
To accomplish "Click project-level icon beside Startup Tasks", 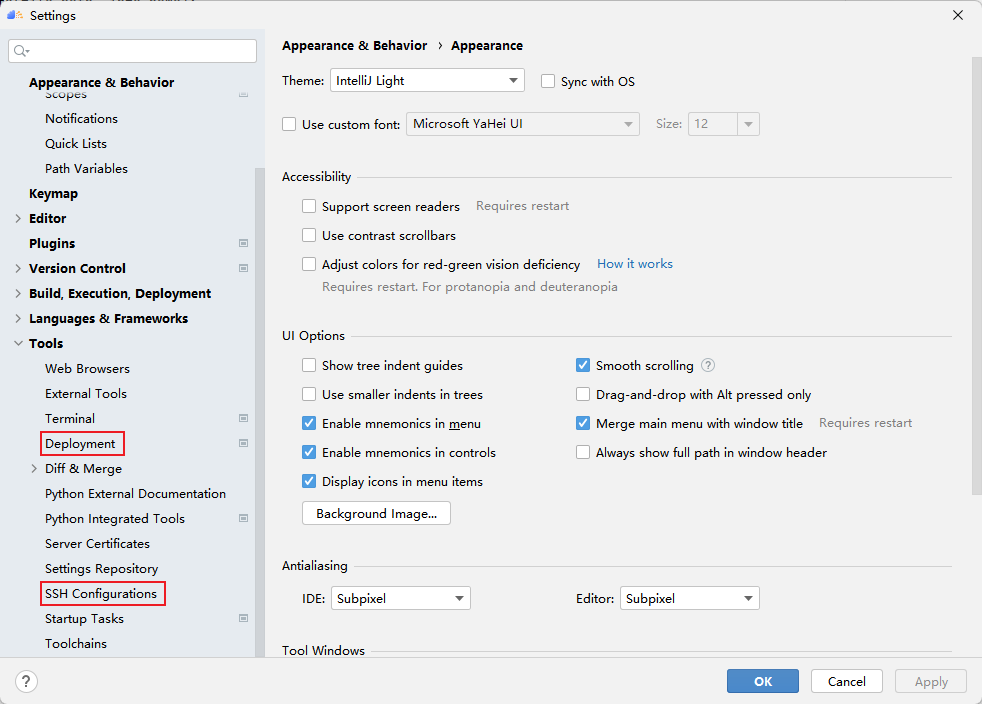I will pyautogui.click(x=243, y=618).
